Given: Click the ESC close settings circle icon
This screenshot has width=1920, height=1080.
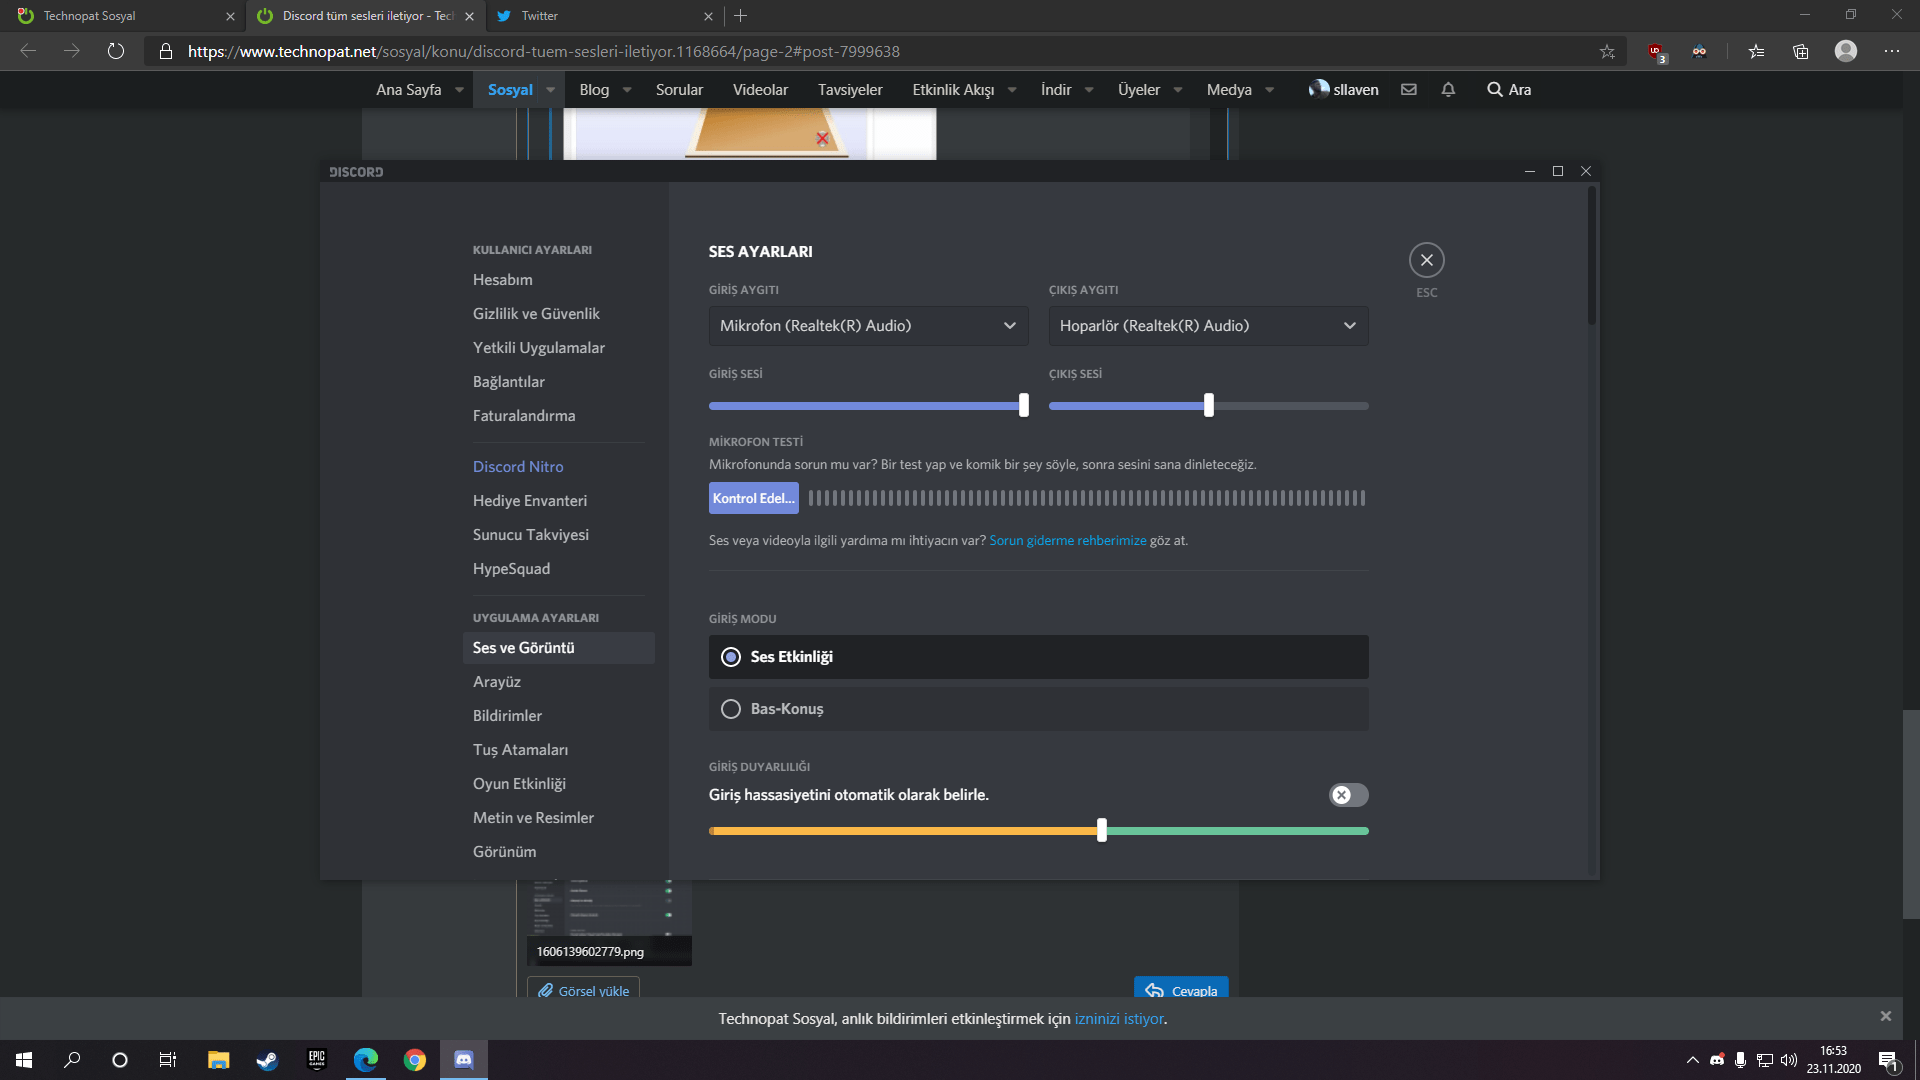Looking at the screenshot, I should (x=1426, y=260).
